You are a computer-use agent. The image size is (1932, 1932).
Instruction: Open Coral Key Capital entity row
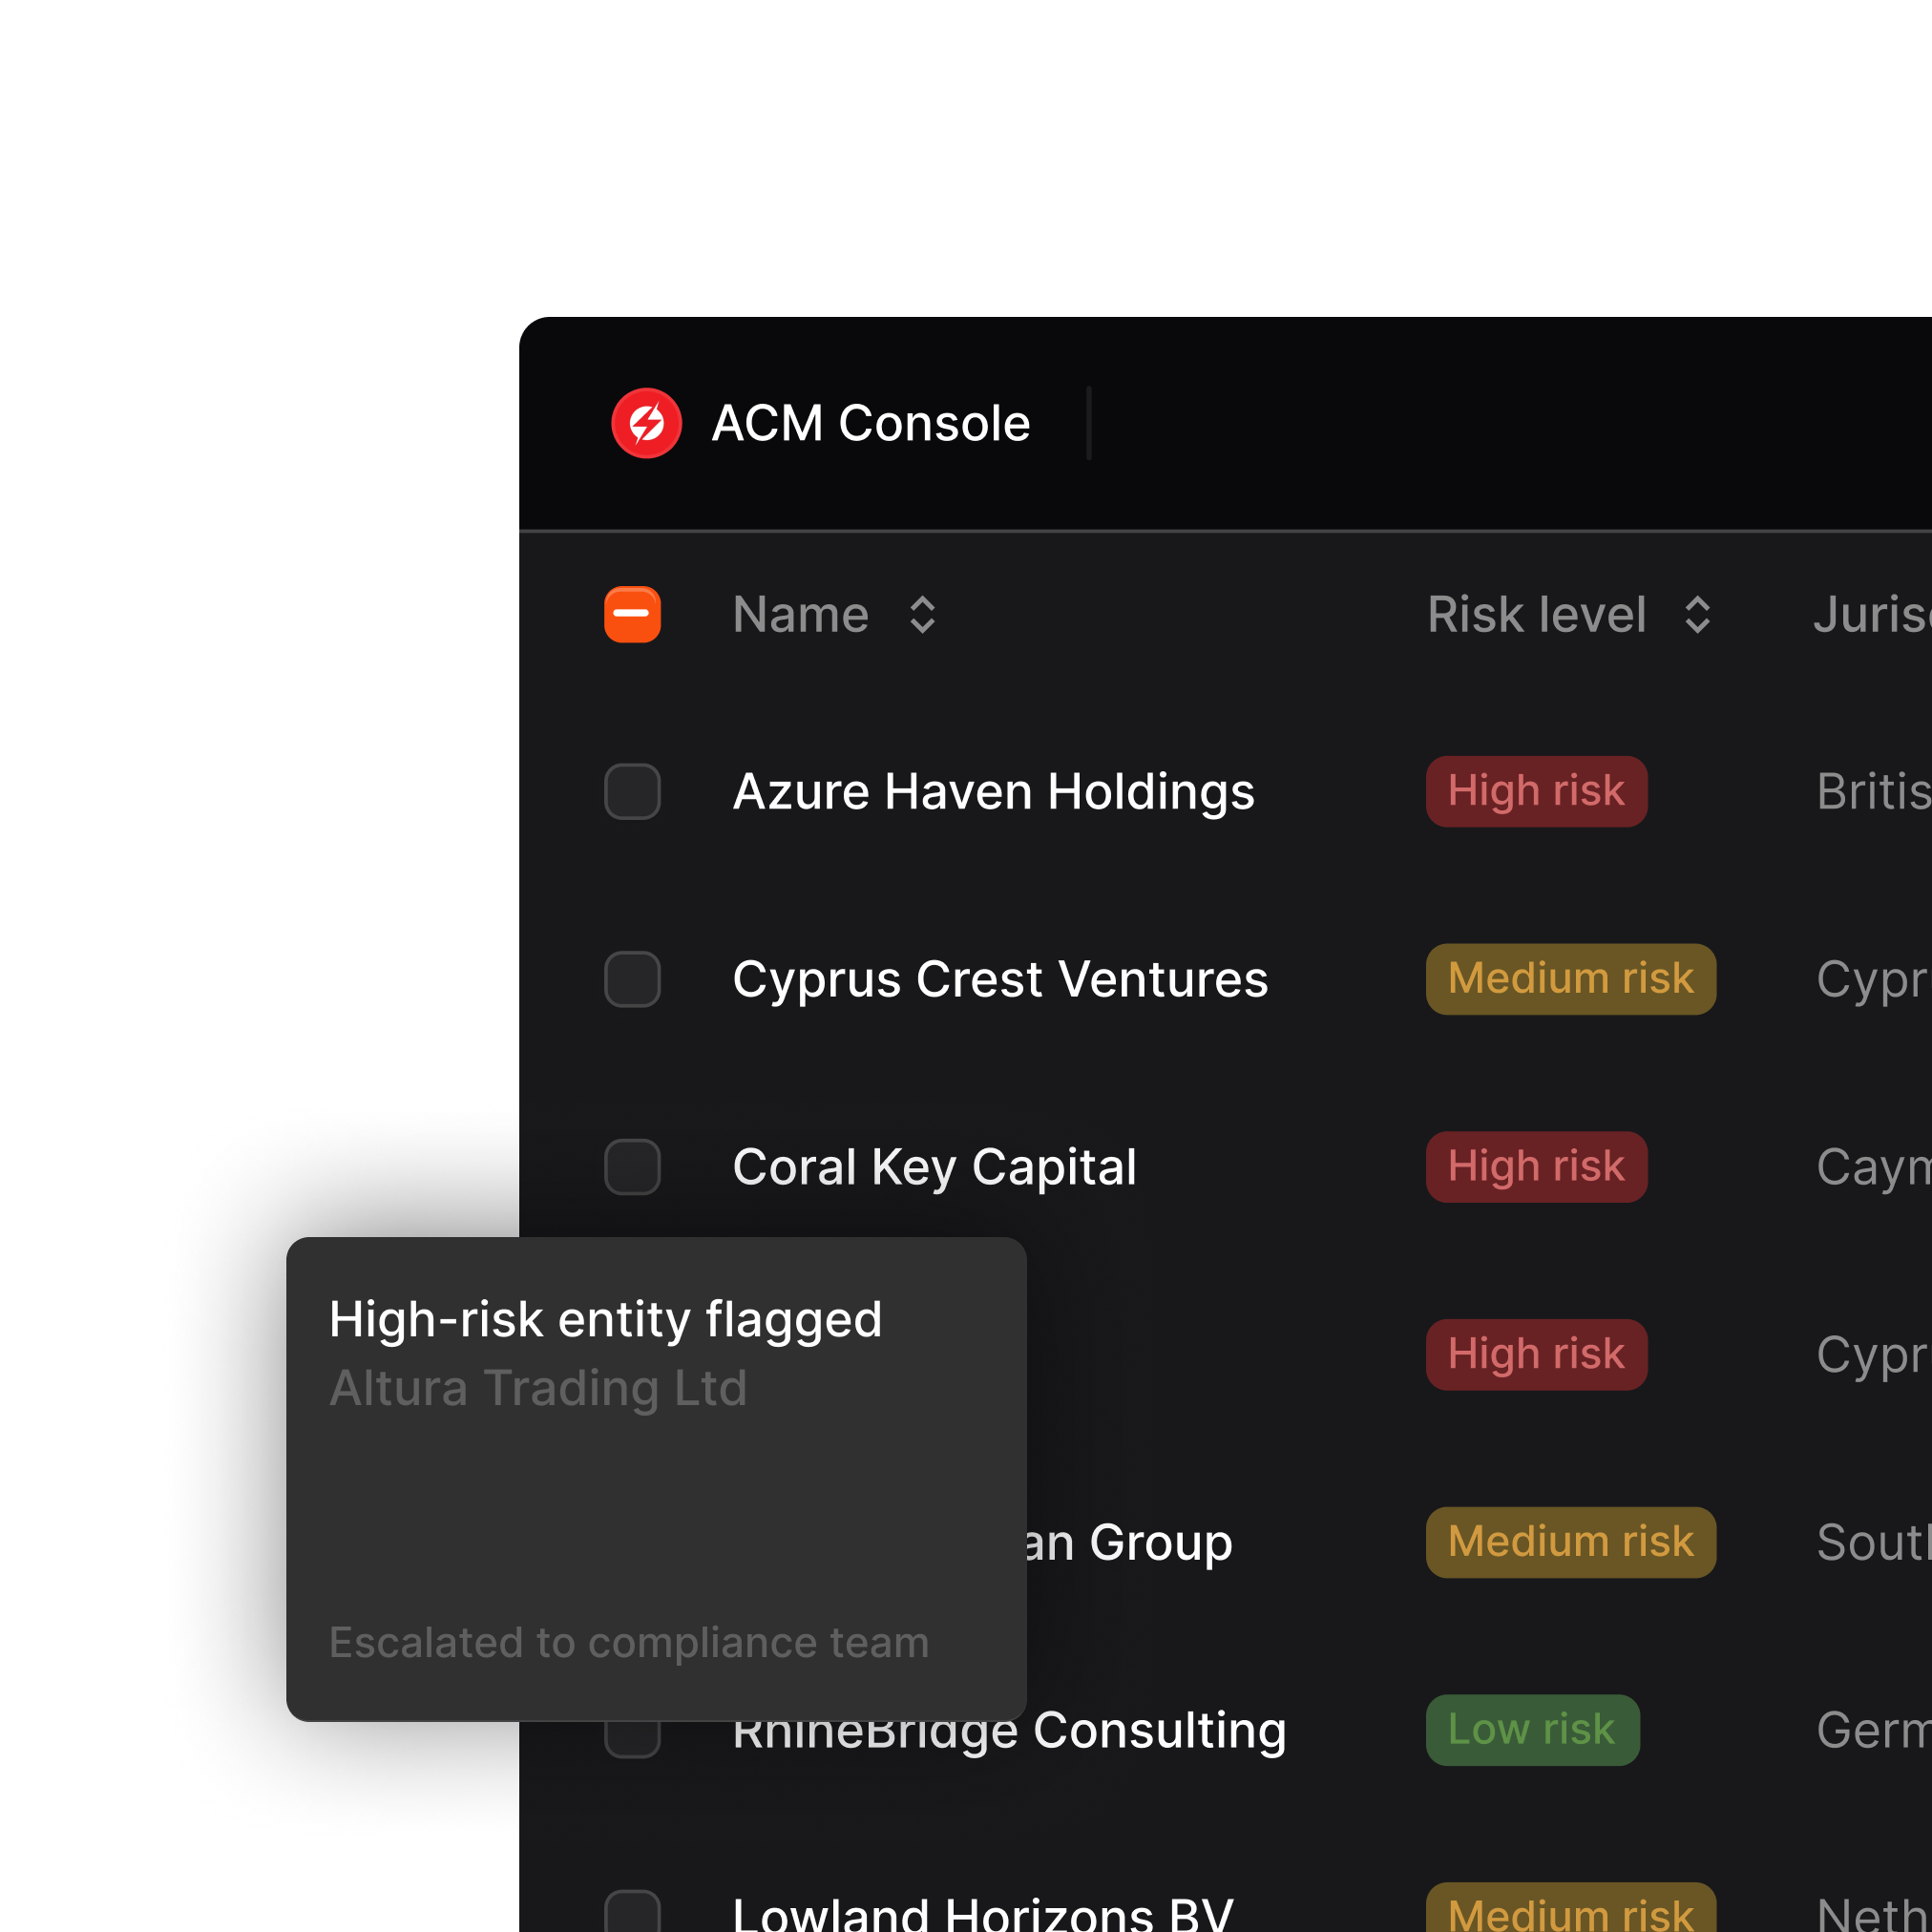click(x=934, y=1167)
